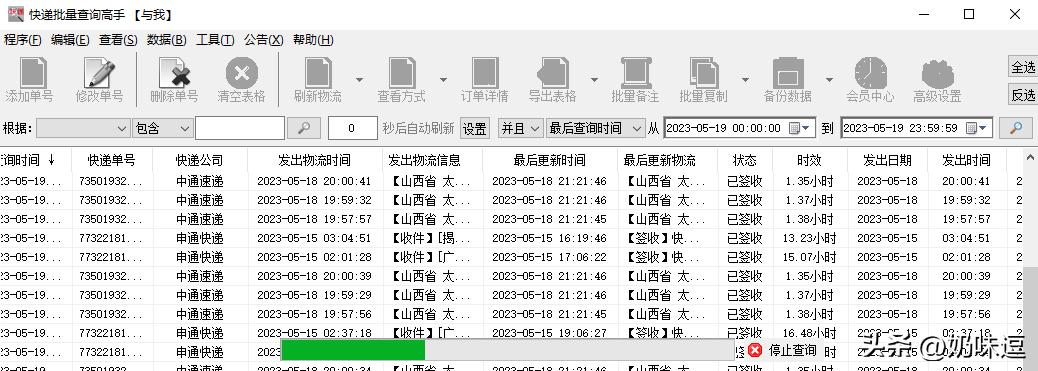Open the 并且 logic dropdown
Viewport: 1038px width, 371px height.
pyautogui.click(x=521, y=128)
